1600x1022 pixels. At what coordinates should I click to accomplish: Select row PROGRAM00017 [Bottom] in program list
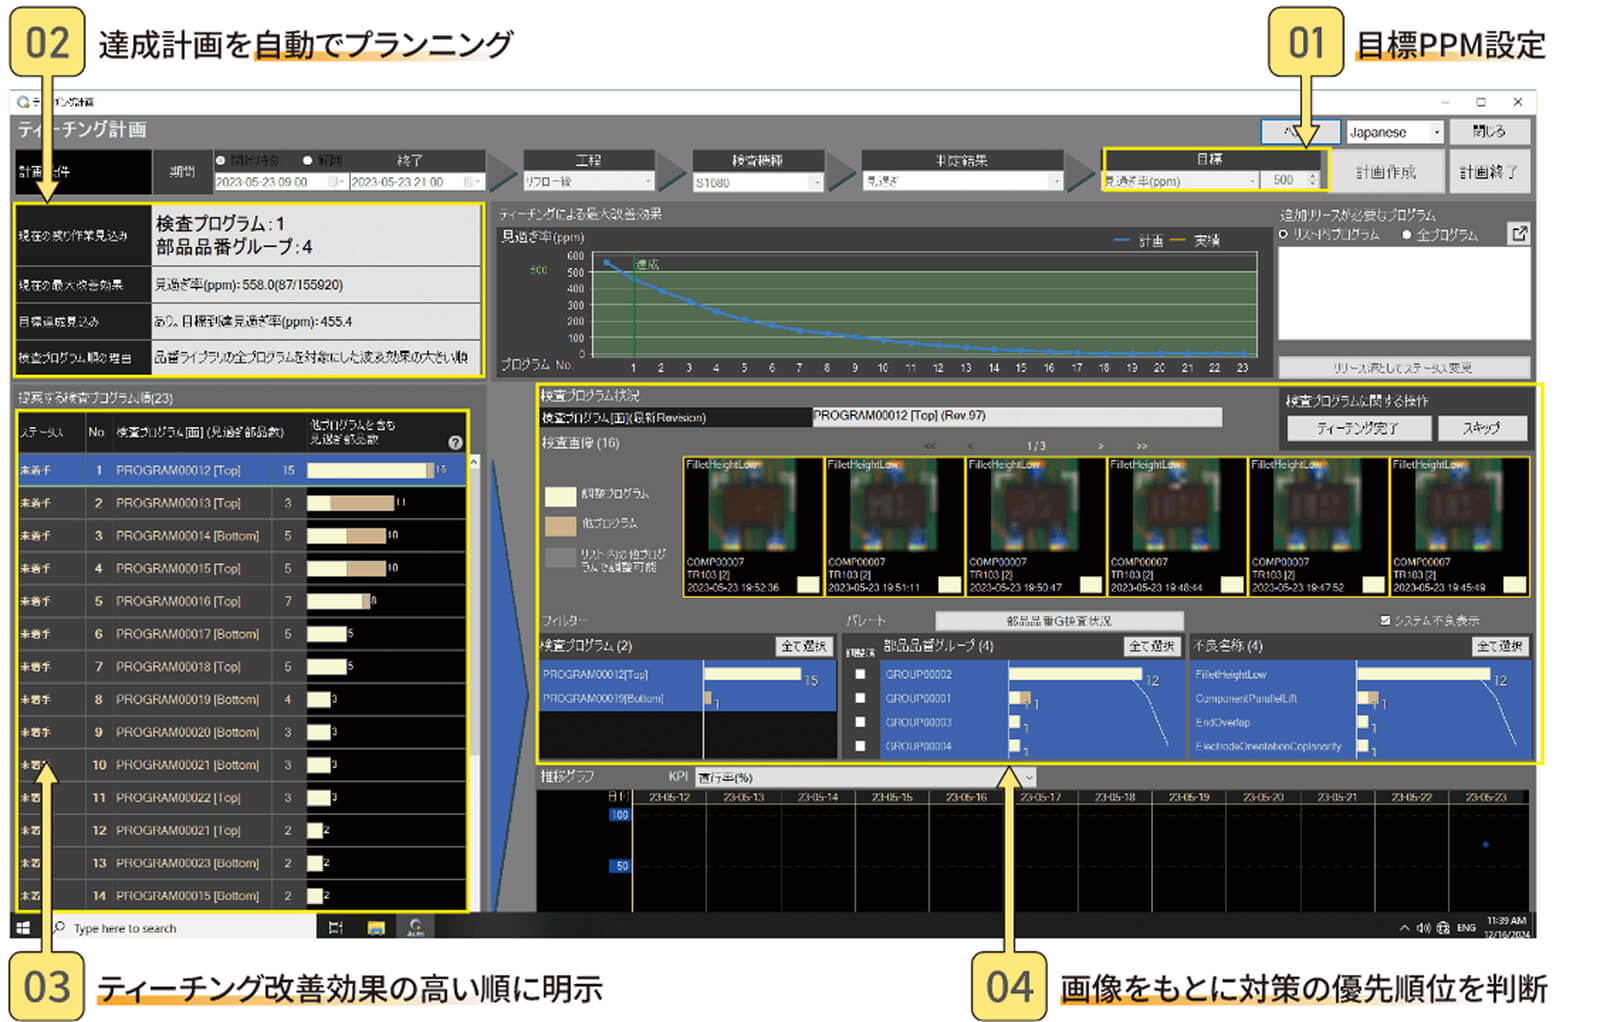pyautogui.click(x=242, y=634)
